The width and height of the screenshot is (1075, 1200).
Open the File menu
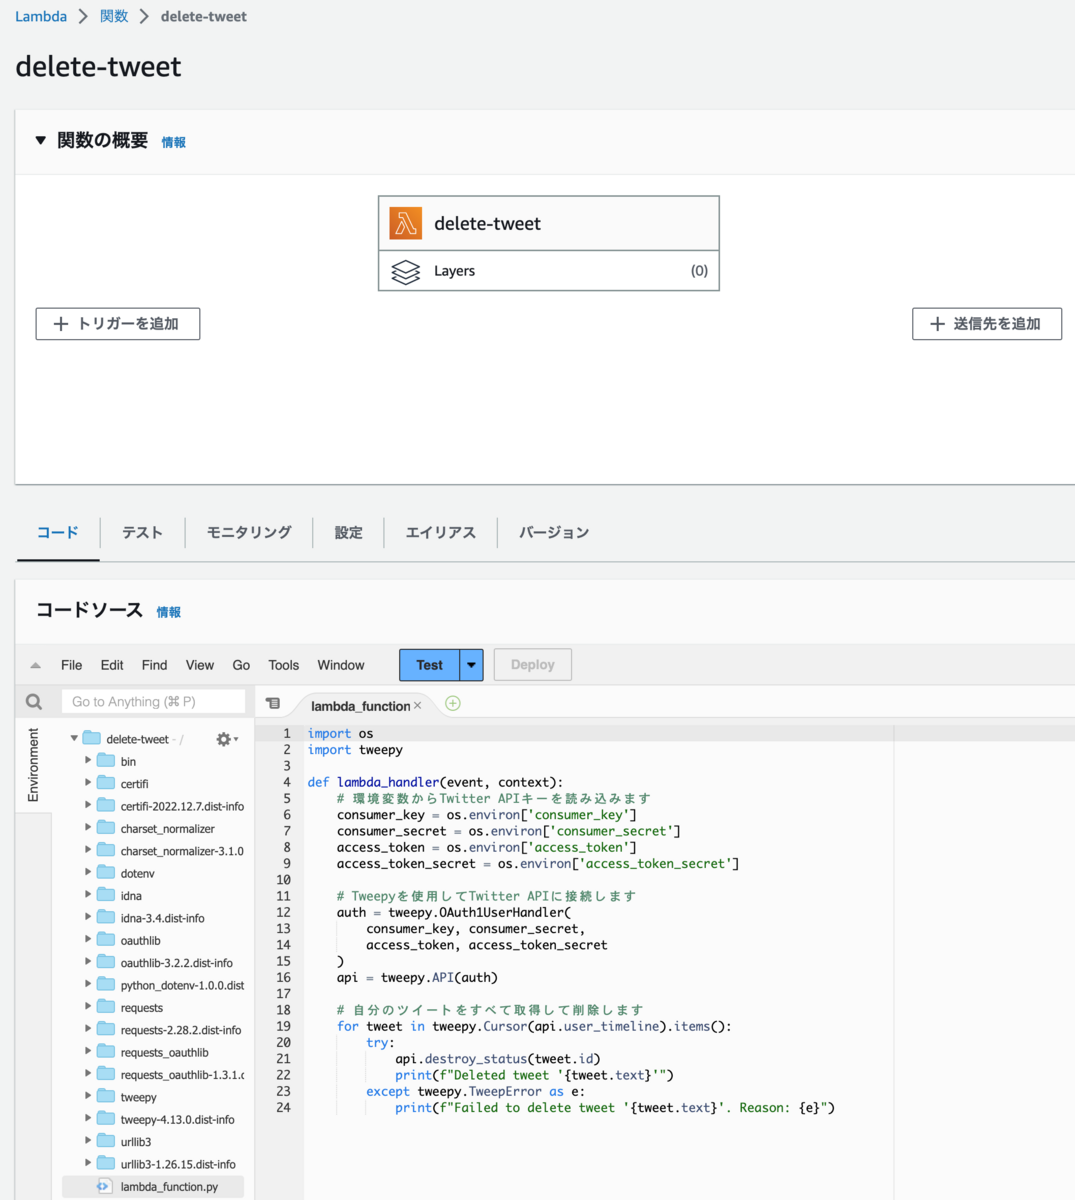(x=72, y=665)
